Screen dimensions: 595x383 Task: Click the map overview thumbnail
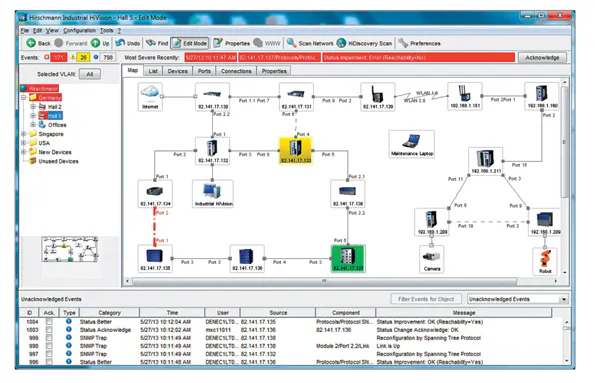(70, 249)
